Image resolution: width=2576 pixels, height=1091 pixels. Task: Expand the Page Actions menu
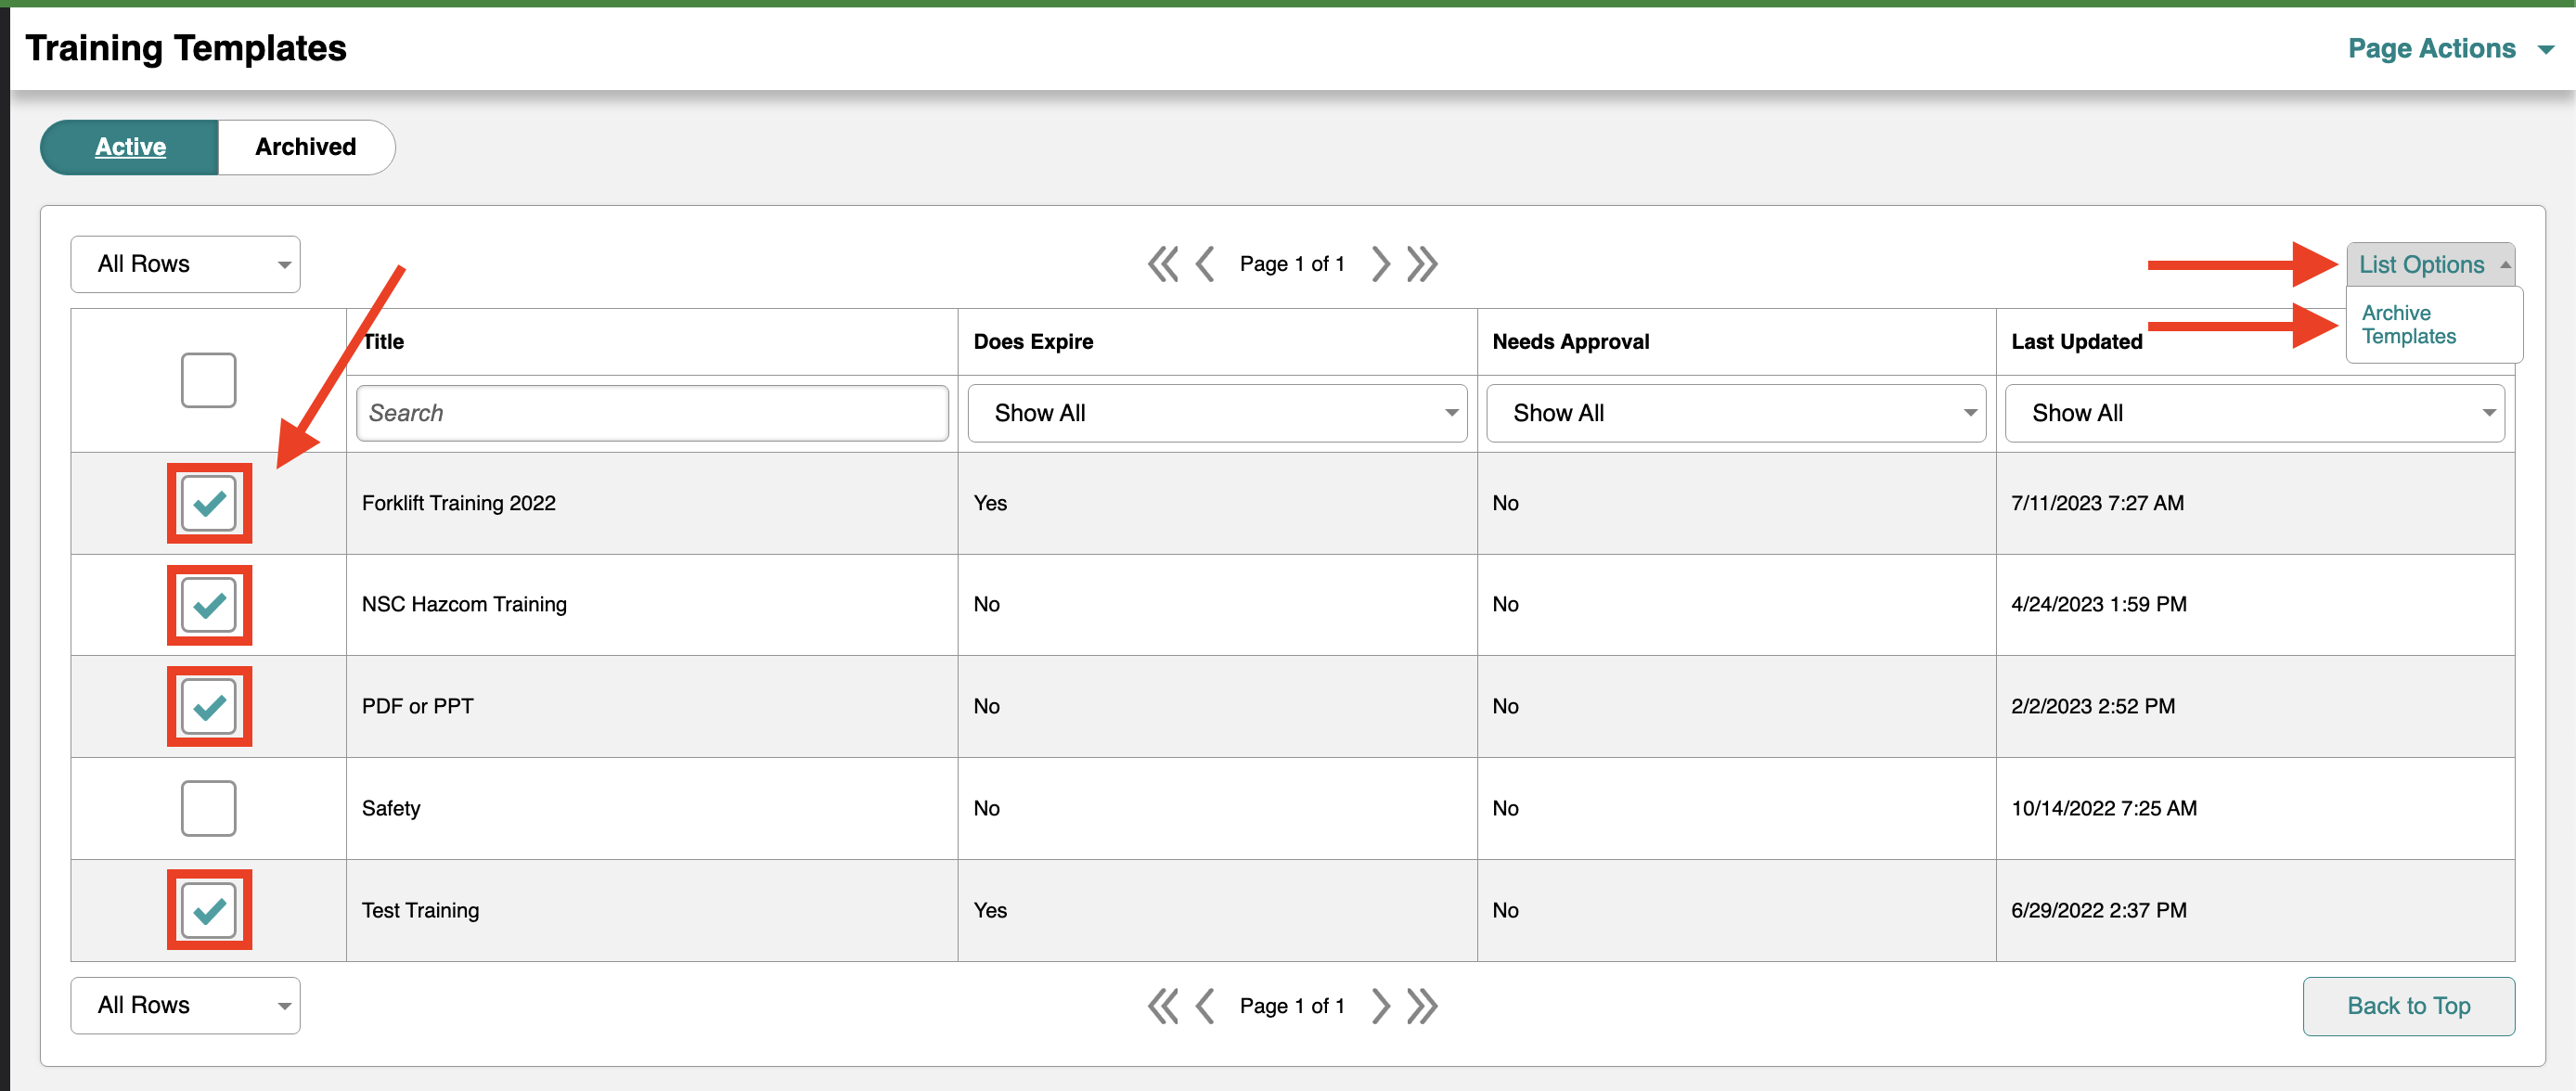pos(2450,48)
